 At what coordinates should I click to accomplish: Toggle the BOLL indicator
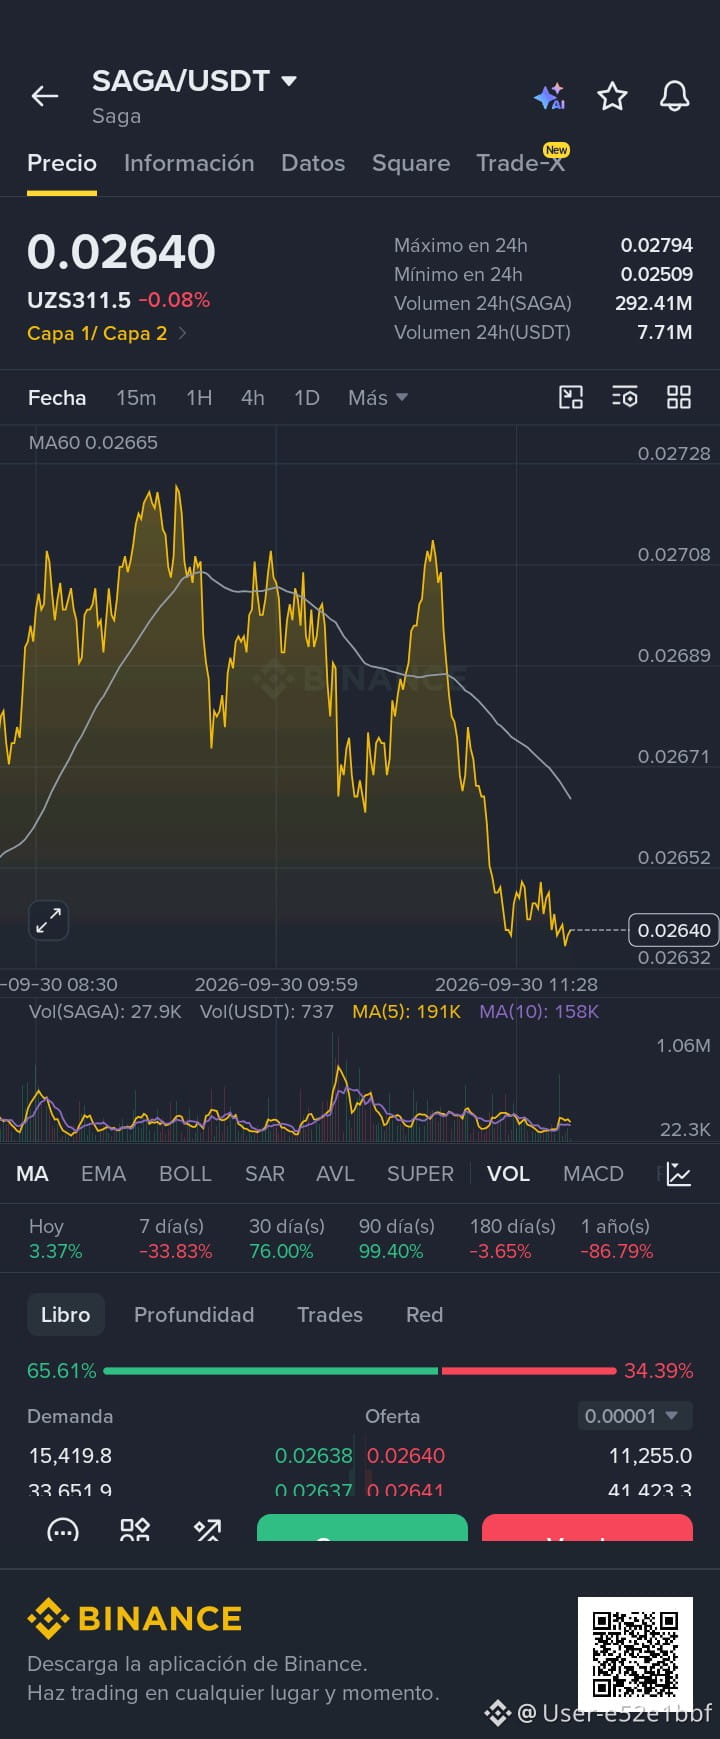(x=185, y=1174)
